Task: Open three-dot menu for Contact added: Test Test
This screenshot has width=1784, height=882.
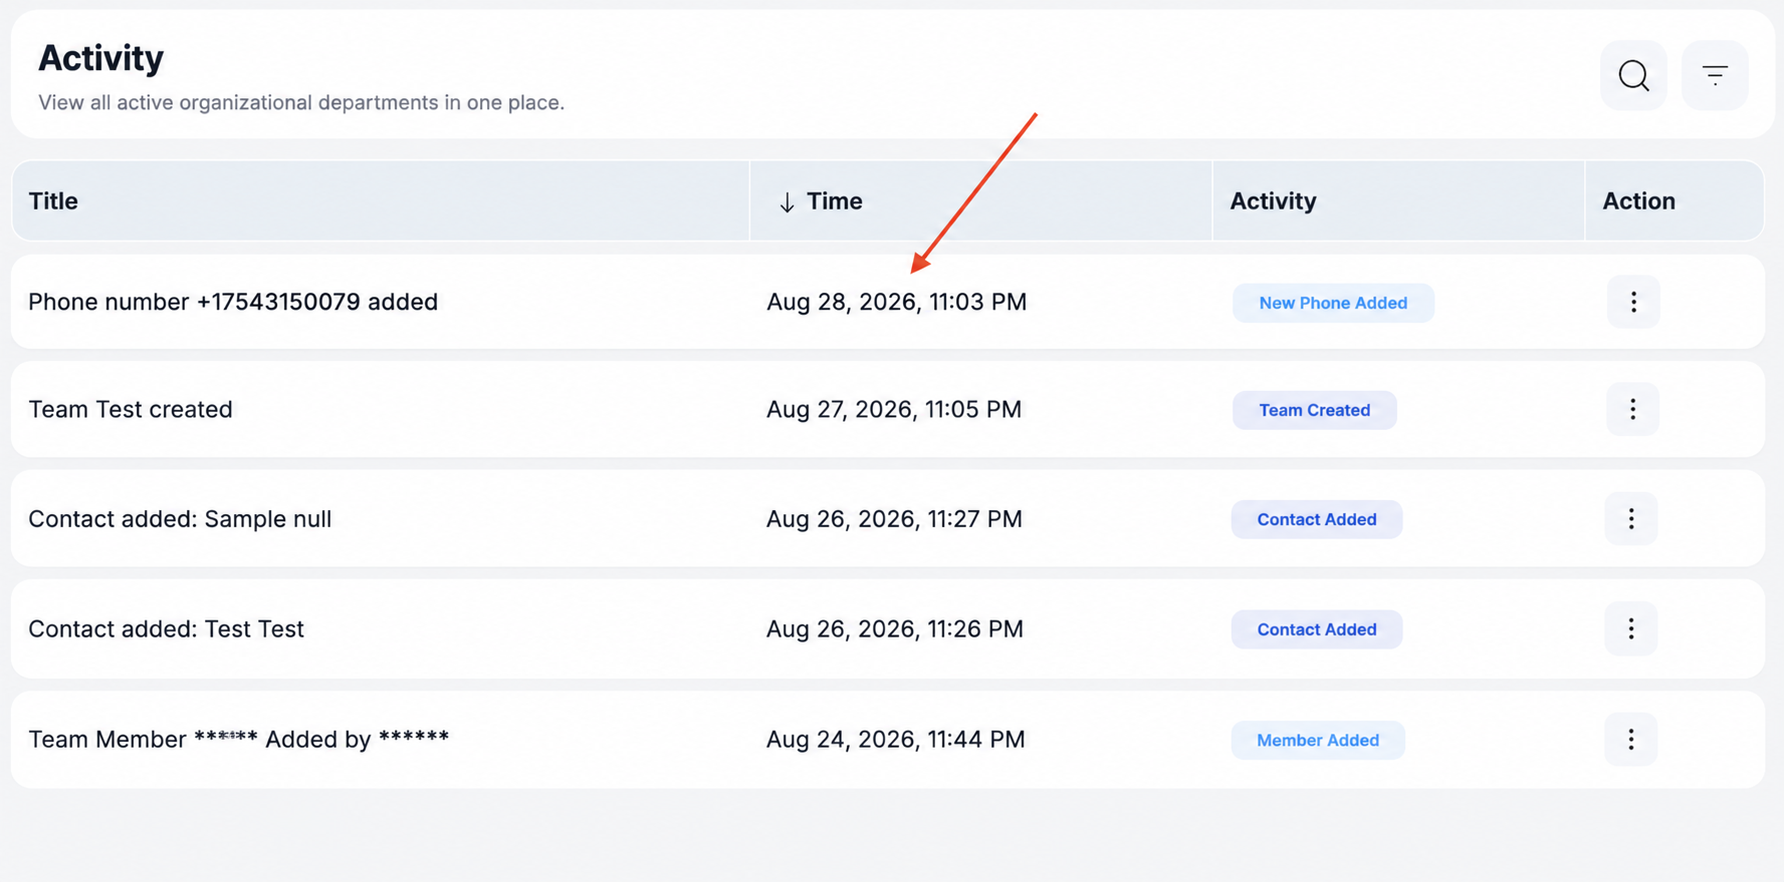Action: (x=1631, y=628)
